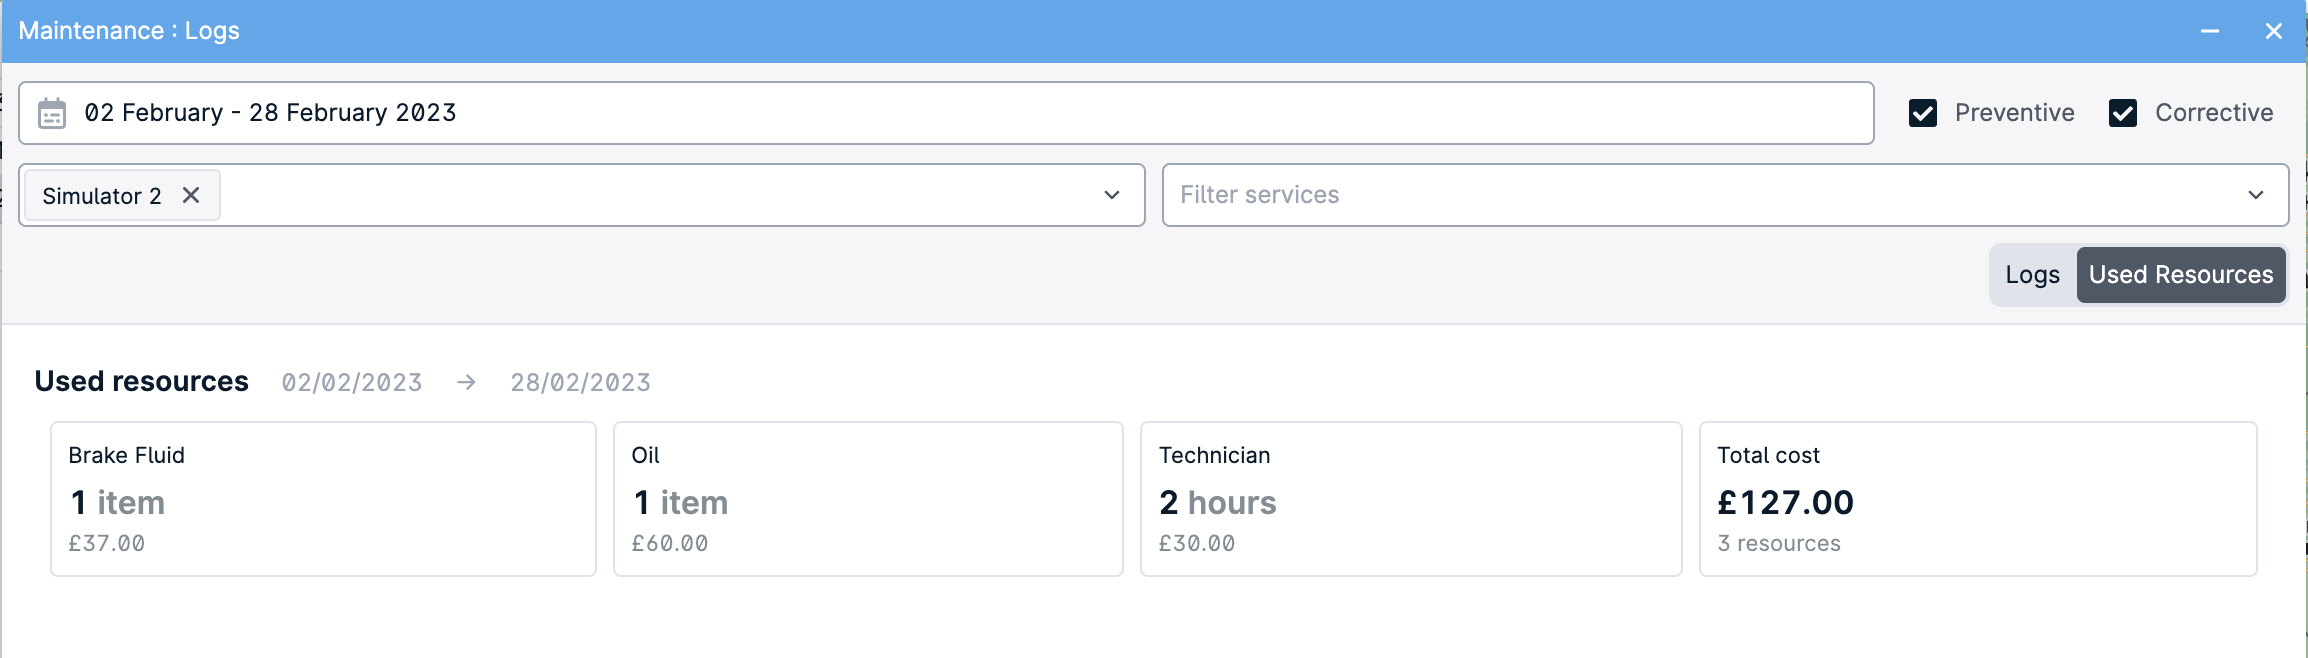The height and width of the screenshot is (658, 2308).
Task: Minimize the Maintenance Logs window
Action: (2210, 31)
